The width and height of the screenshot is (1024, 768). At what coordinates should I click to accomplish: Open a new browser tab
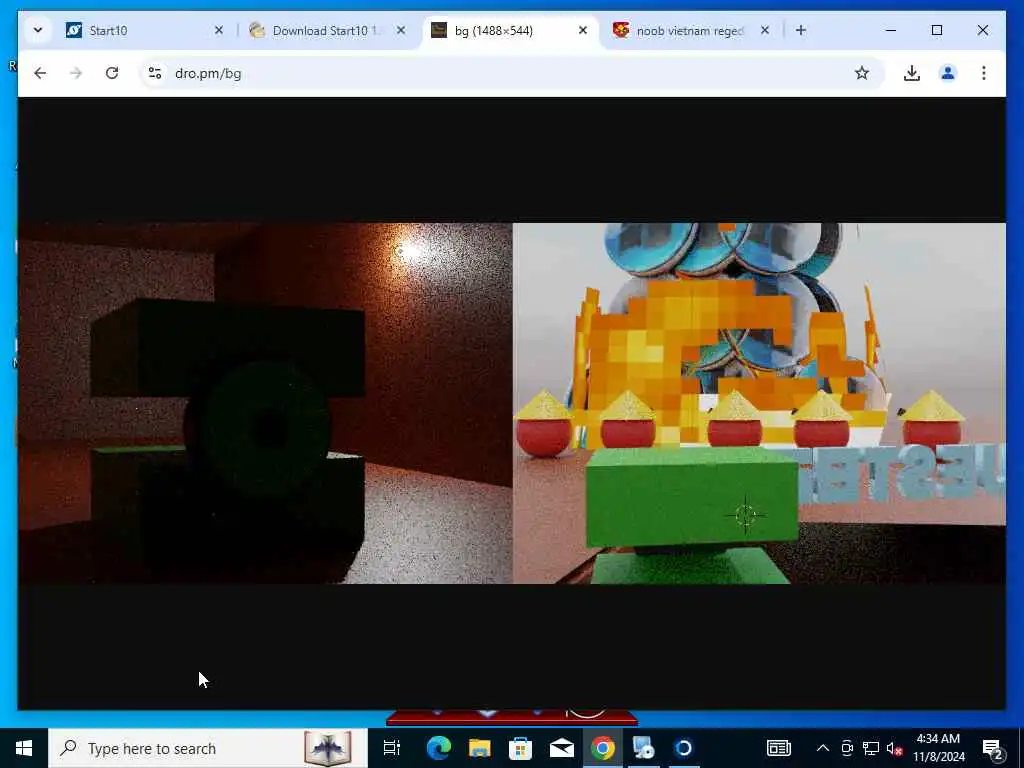point(801,30)
